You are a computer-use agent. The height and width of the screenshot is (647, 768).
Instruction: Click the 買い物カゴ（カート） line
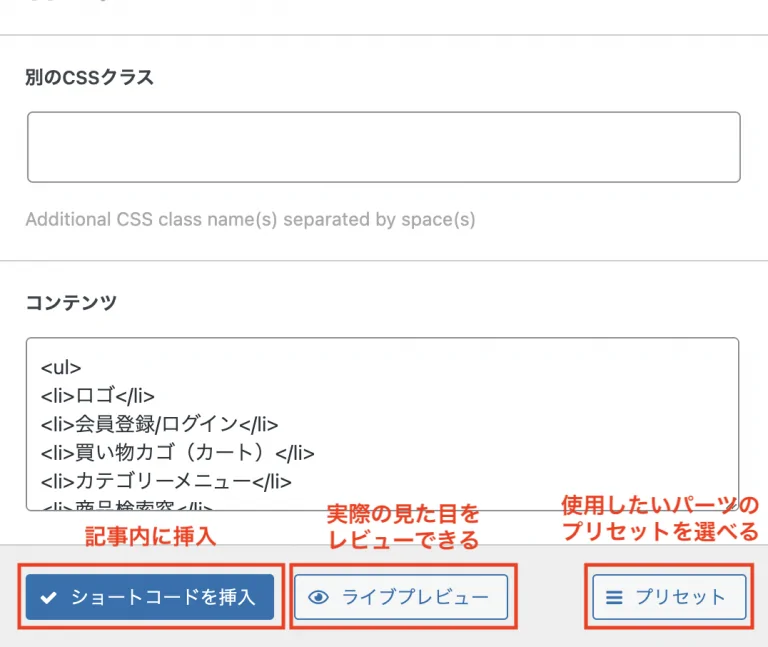(177, 453)
